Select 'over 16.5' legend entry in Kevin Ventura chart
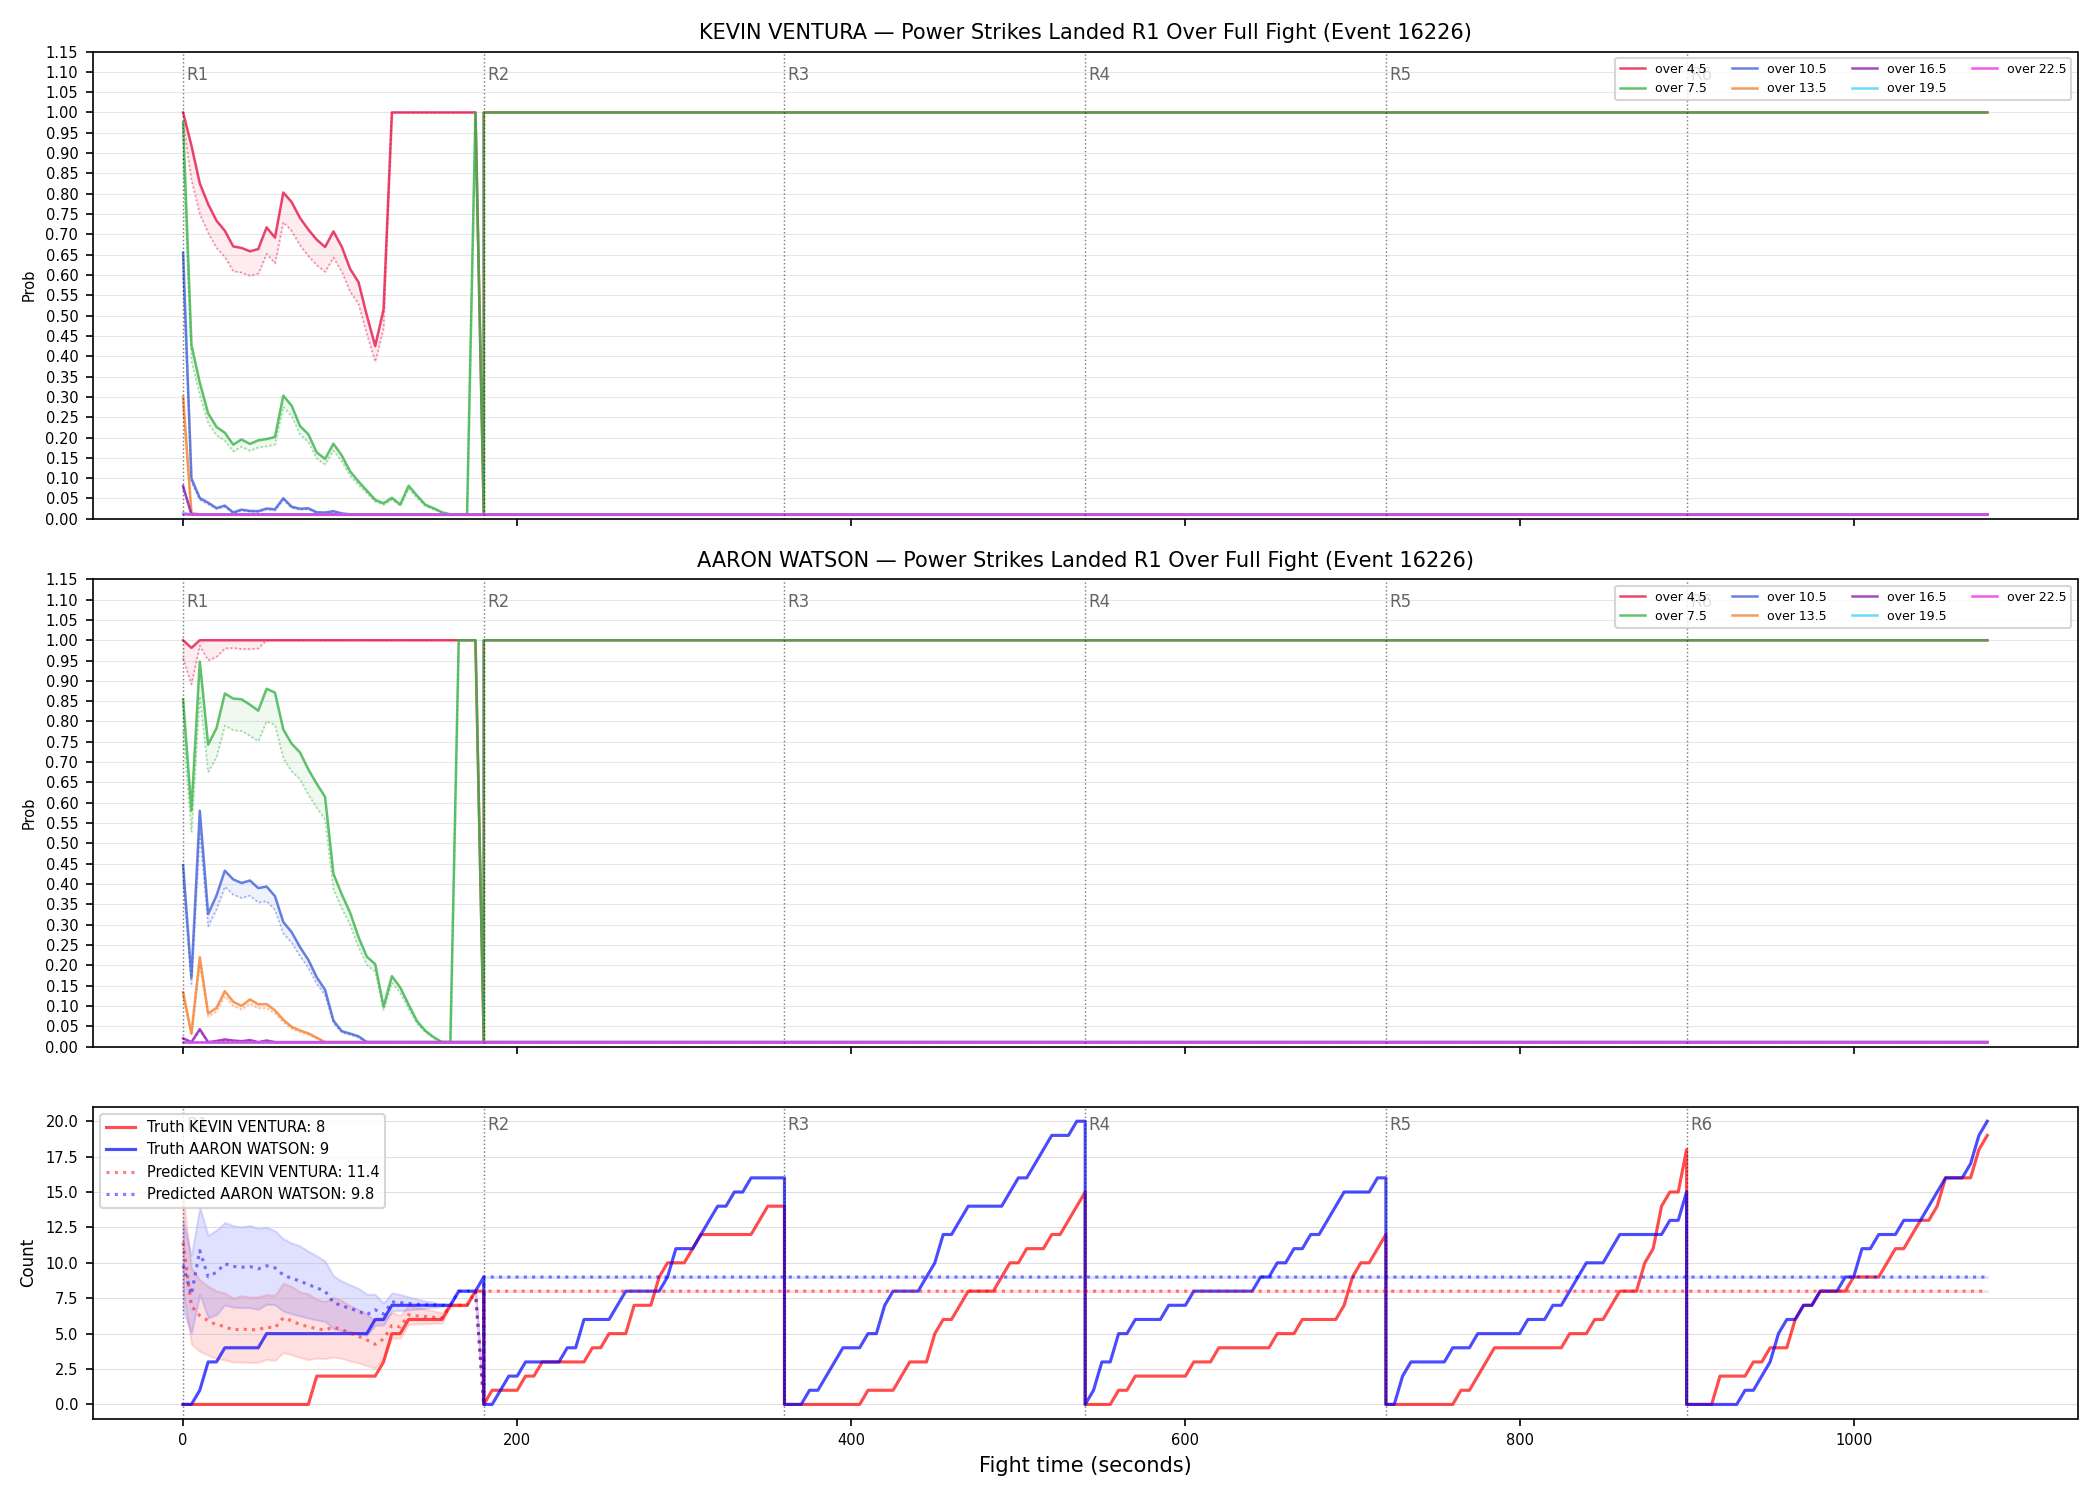This screenshot has width=2100, height=1500. [x=1898, y=69]
